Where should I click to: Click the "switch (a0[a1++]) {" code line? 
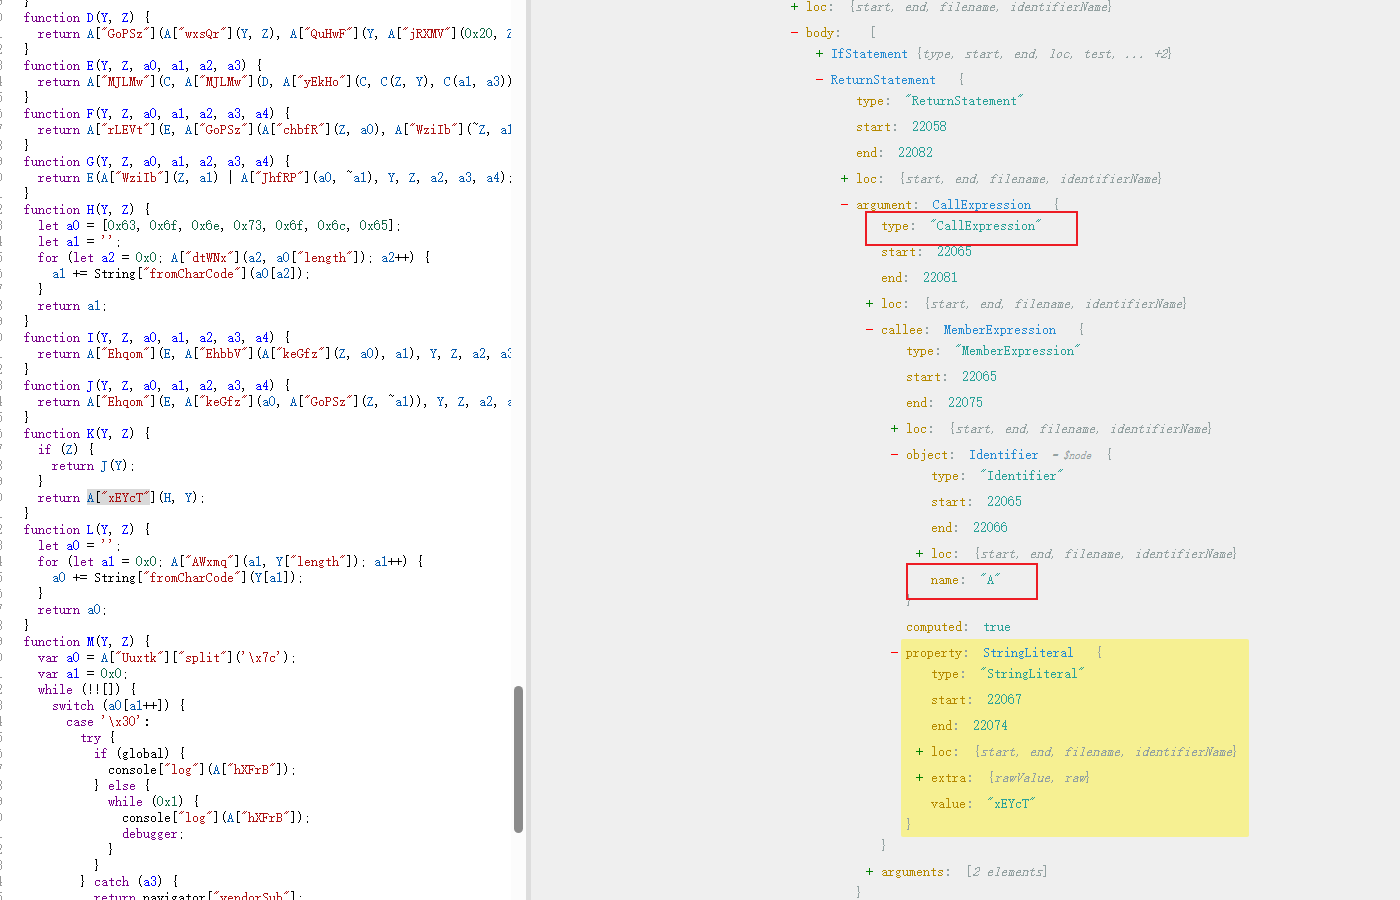point(119,706)
